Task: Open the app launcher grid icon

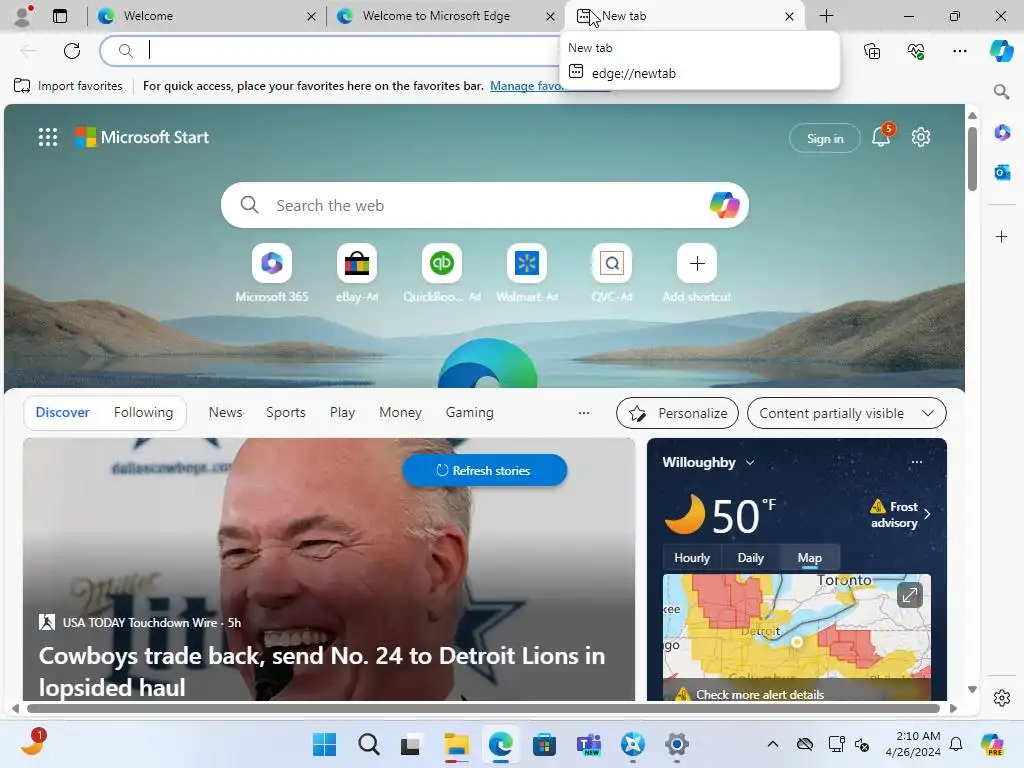Action: (48, 137)
